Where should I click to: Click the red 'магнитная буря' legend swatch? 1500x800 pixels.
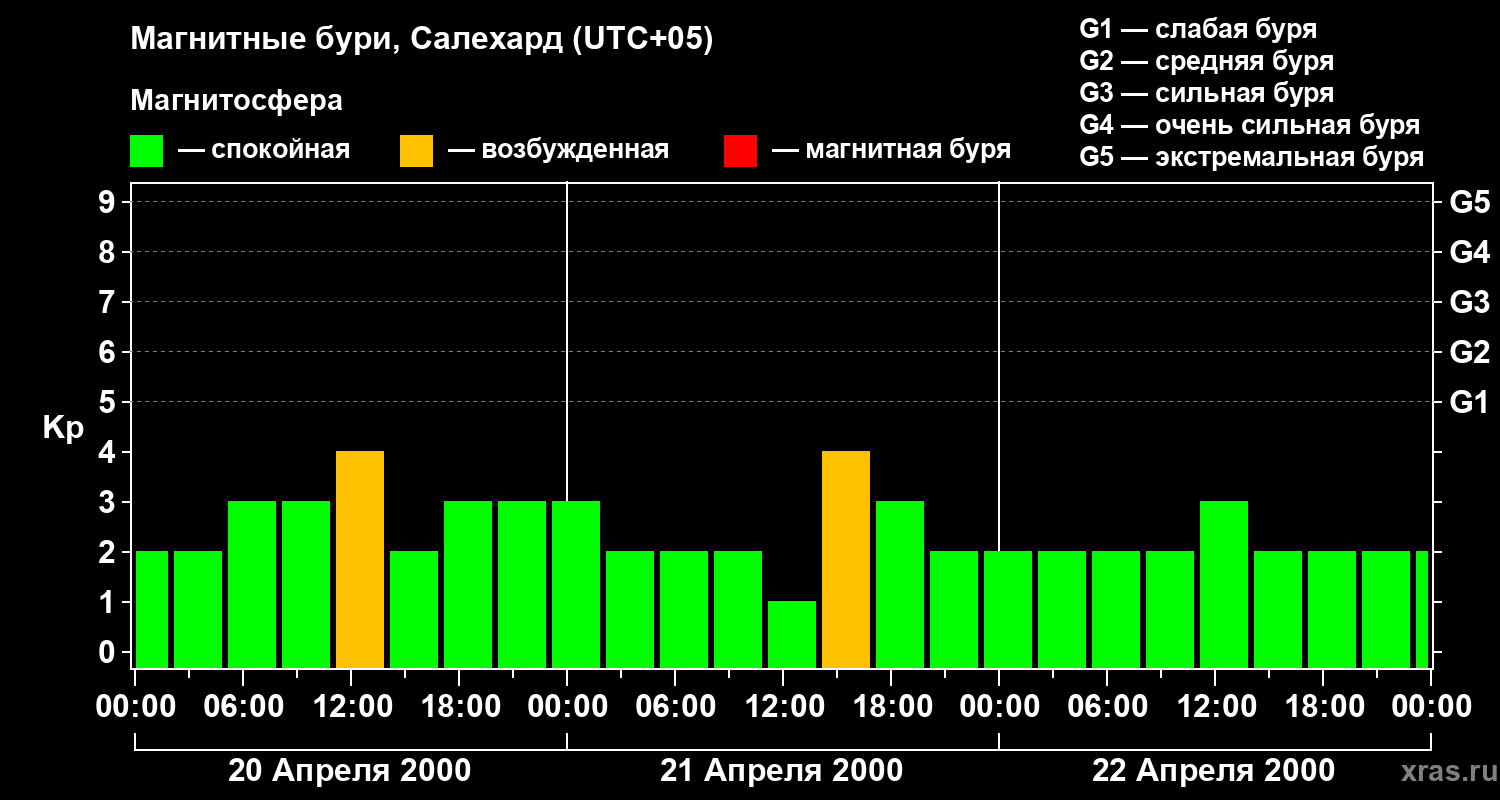pos(741,151)
